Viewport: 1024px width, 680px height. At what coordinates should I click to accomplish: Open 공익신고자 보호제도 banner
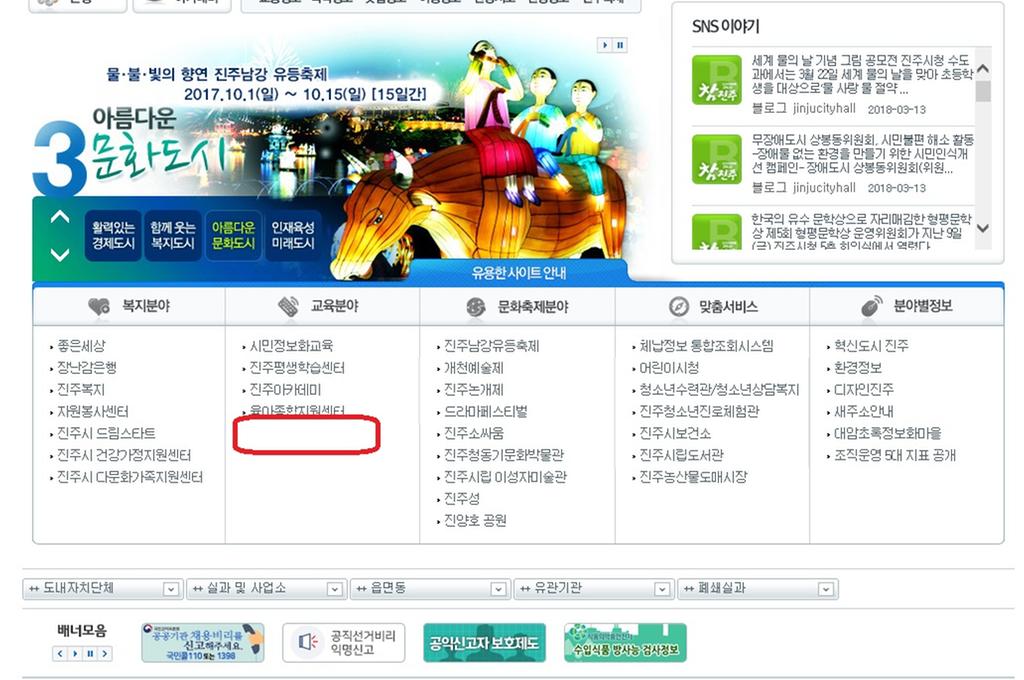[484, 642]
